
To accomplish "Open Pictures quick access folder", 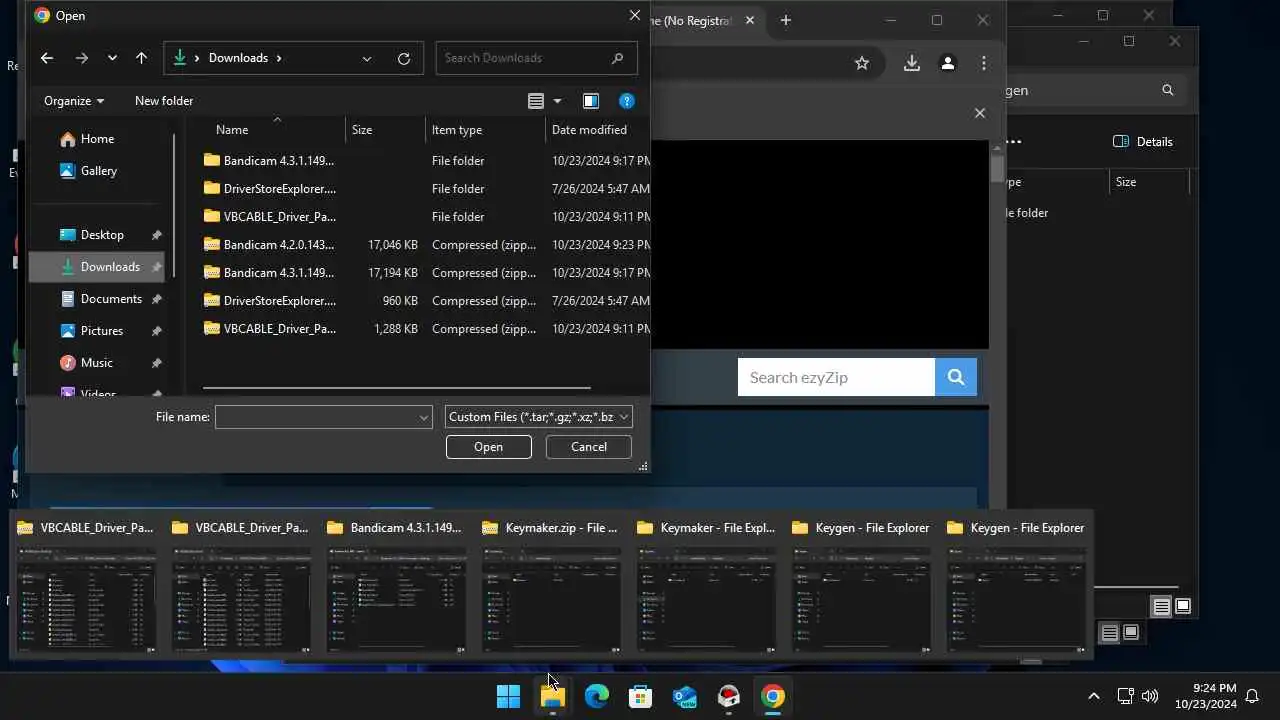I will [x=102, y=331].
